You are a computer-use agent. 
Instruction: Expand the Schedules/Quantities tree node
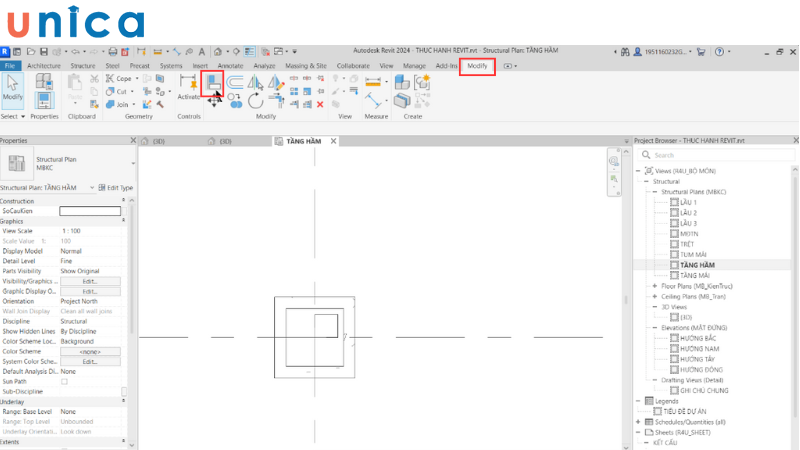(639, 421)
